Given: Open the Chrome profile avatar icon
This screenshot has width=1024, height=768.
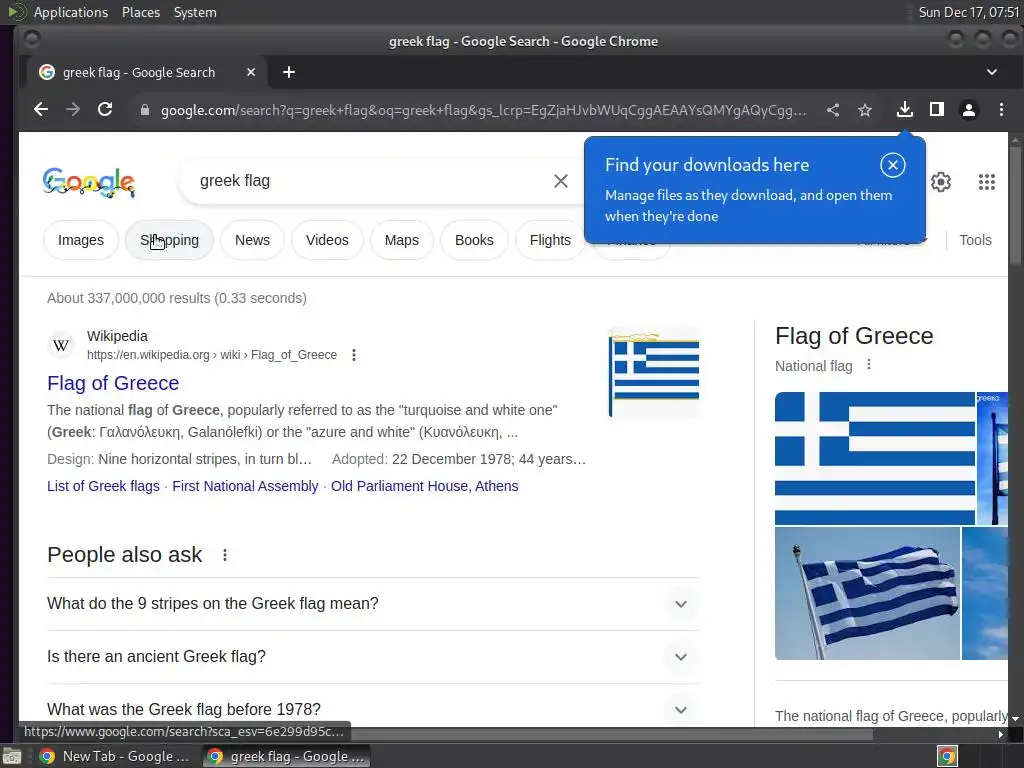Looking at the screenshot, I should (968, 110).
